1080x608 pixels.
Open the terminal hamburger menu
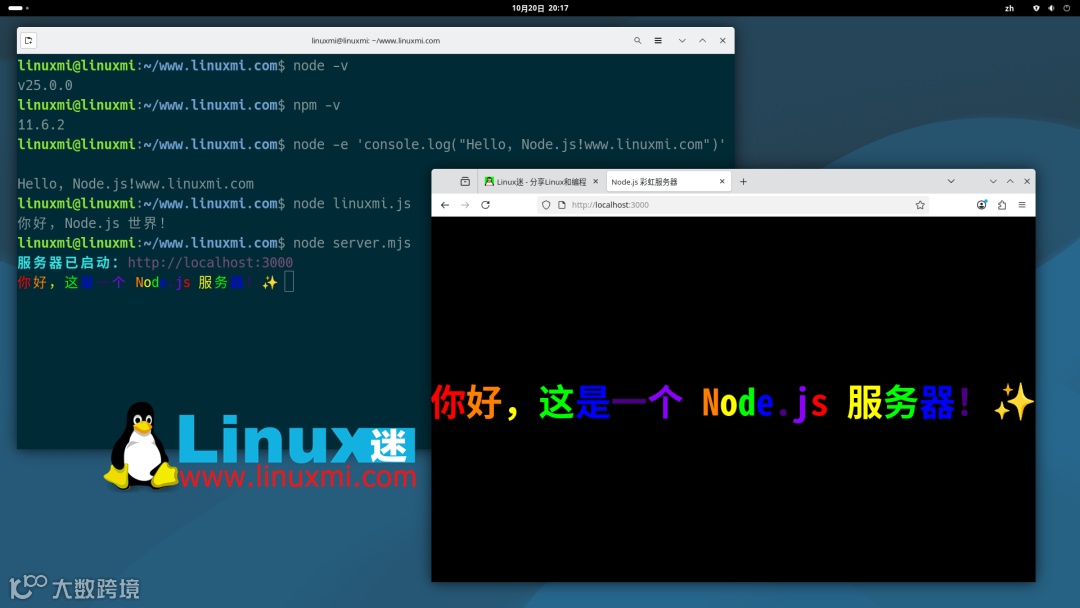658,41
